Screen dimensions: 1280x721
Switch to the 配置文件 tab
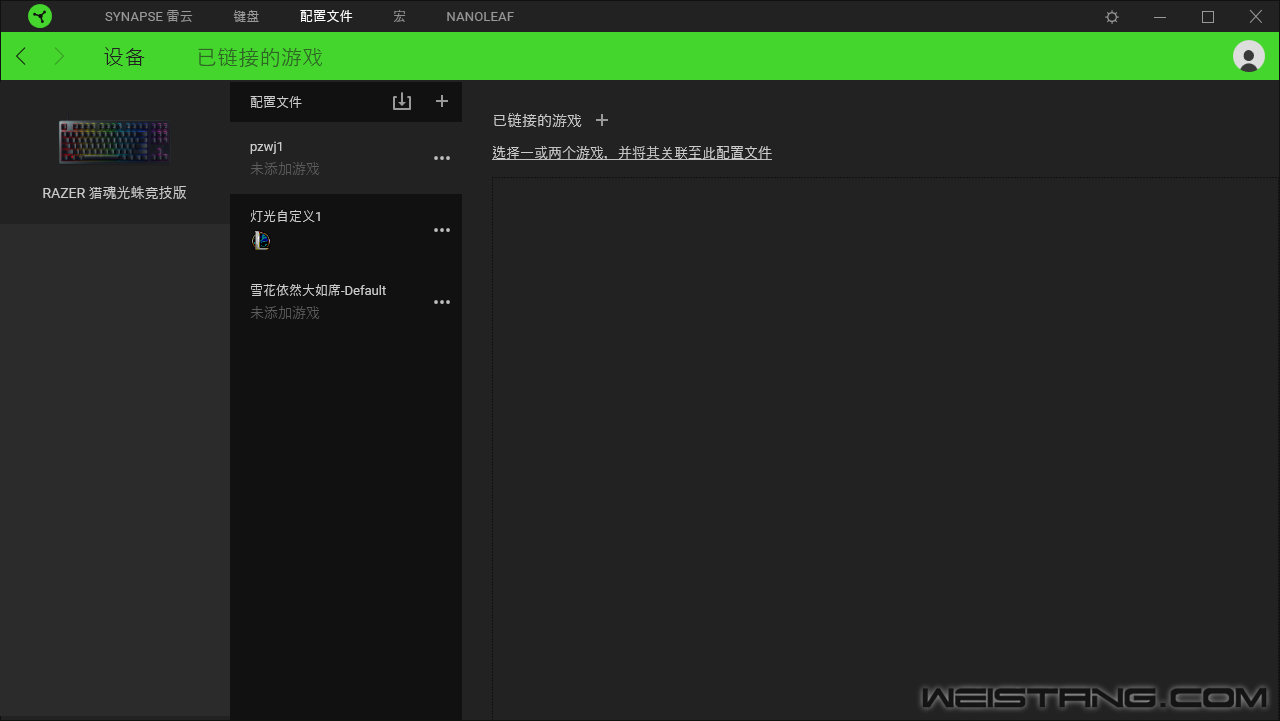tap(326, 17)
